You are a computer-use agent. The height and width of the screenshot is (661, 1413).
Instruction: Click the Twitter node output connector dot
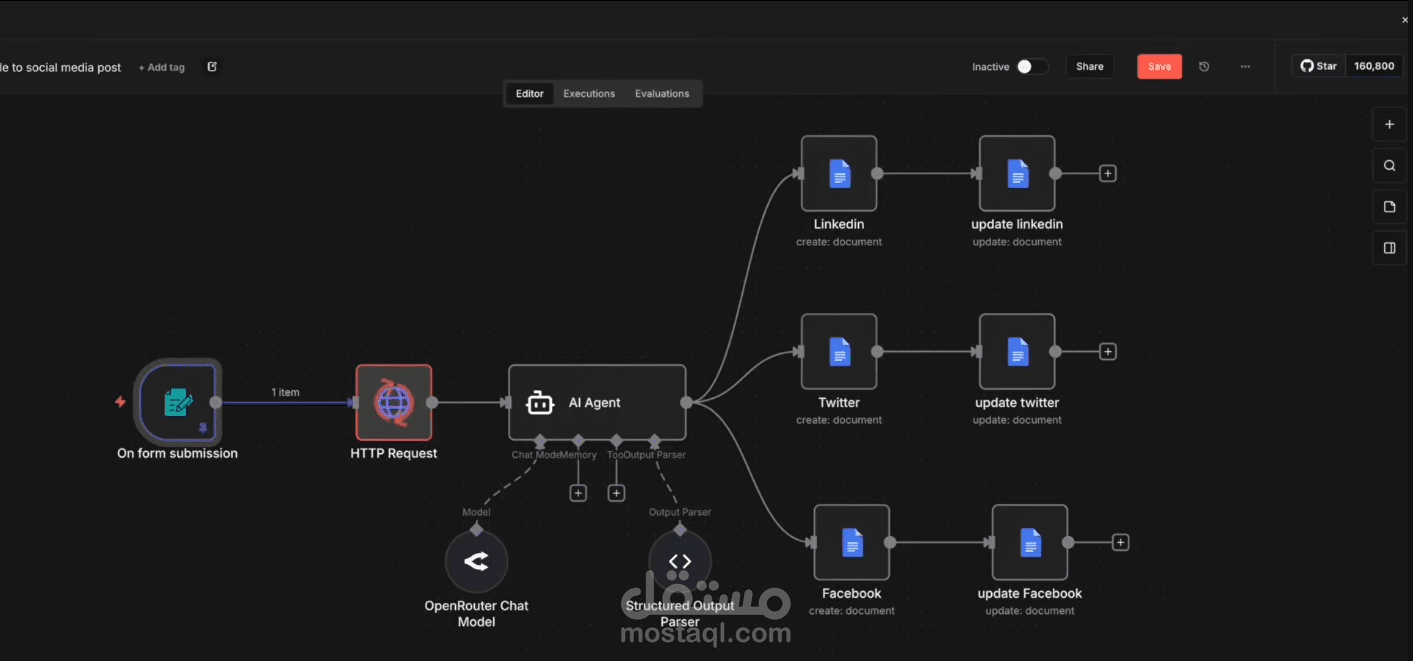(877, 352)
